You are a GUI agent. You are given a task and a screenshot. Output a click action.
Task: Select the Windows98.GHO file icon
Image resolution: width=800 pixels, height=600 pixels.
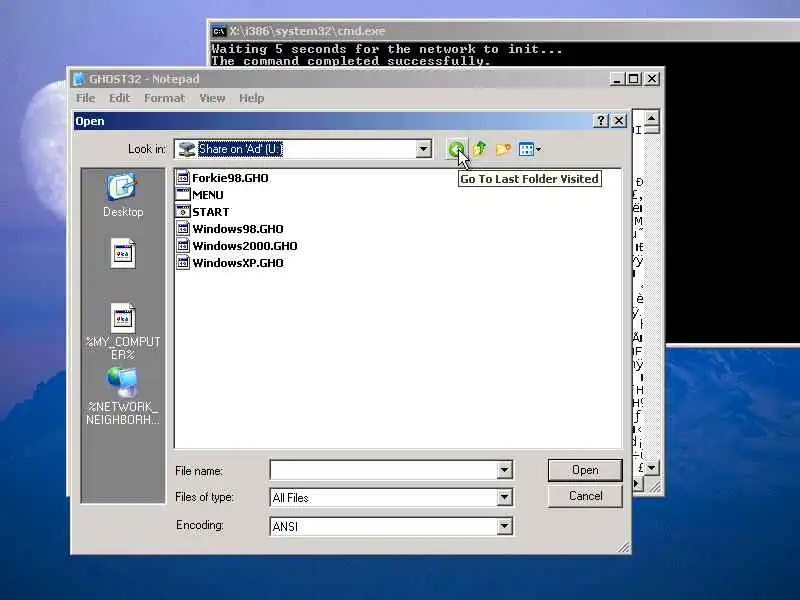click(183, 229)
